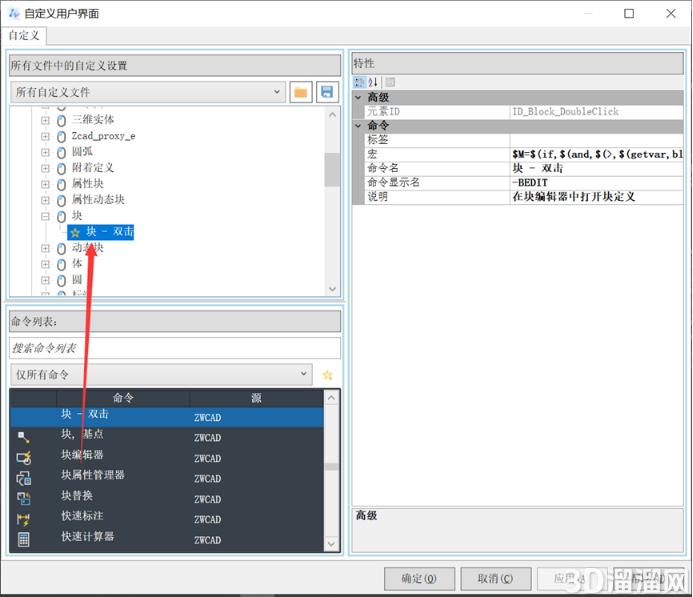Click the 快速计算器 calculator icon
This screenshot has width=693, height=597.
(x=23, y=540)
